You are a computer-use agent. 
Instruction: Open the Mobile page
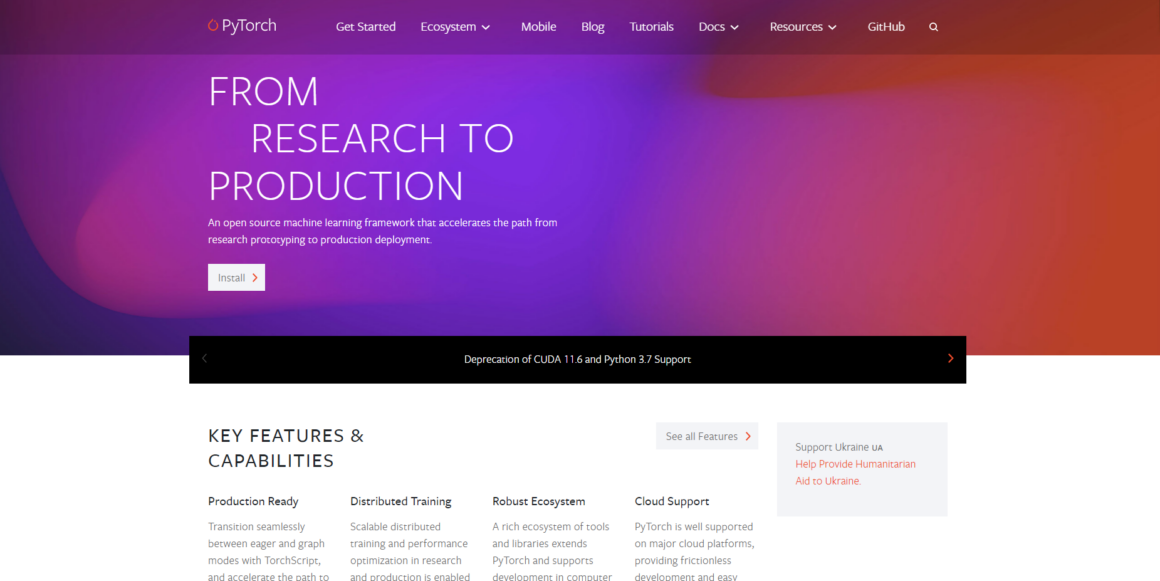coord(538,27)
